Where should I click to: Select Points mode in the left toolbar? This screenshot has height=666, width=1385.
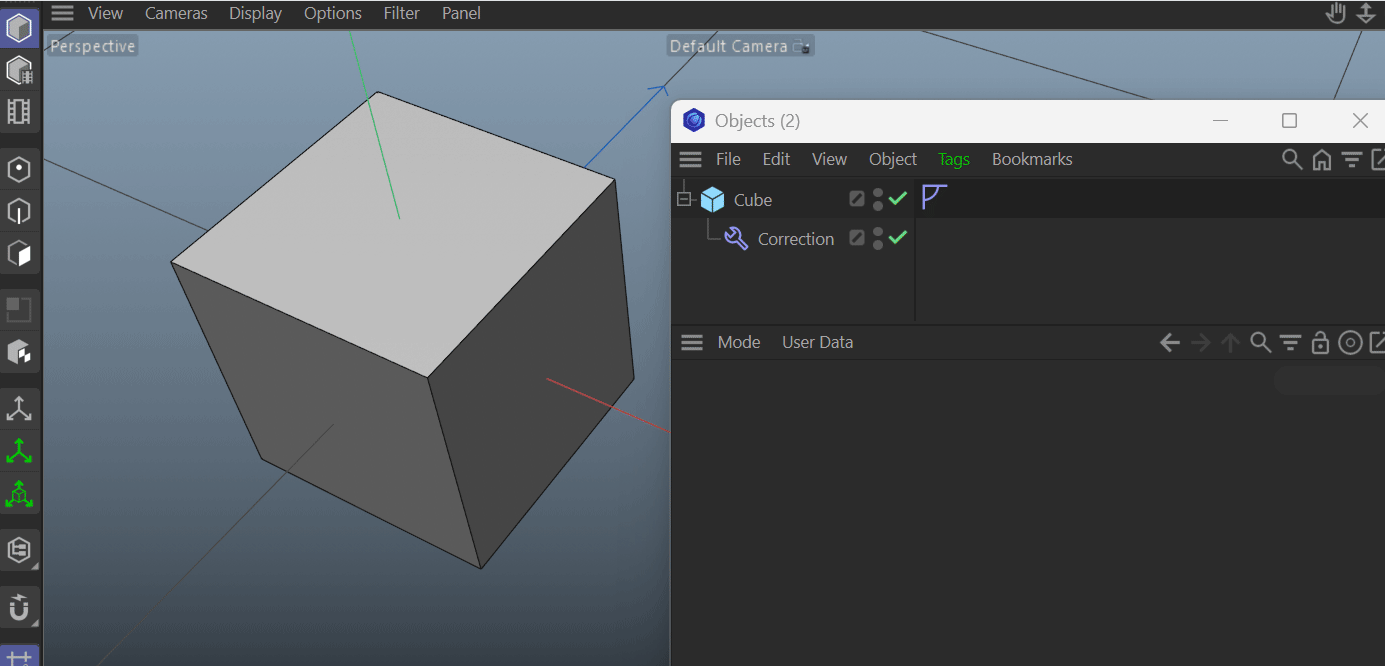(19, 170)
